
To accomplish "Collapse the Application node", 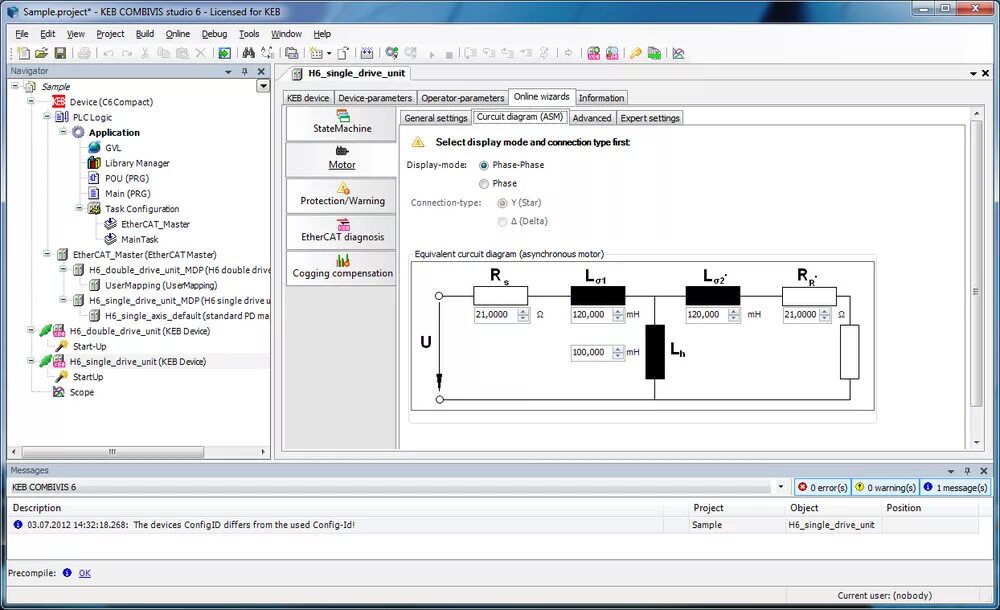I will 62,131.
